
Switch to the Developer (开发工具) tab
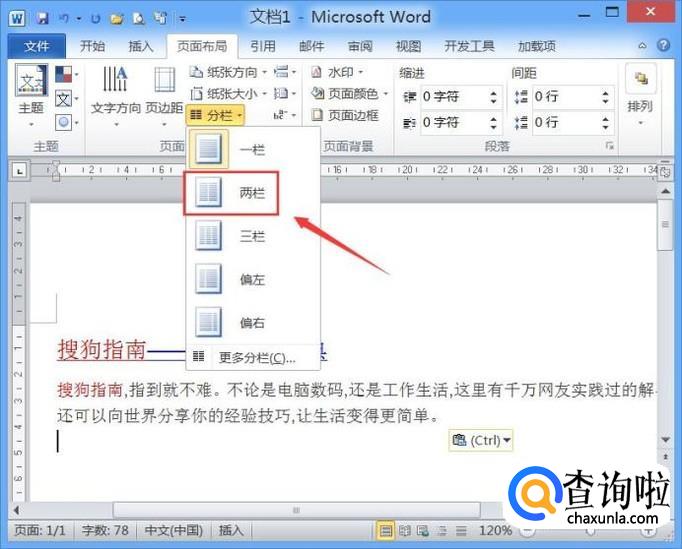pos(469,46)
